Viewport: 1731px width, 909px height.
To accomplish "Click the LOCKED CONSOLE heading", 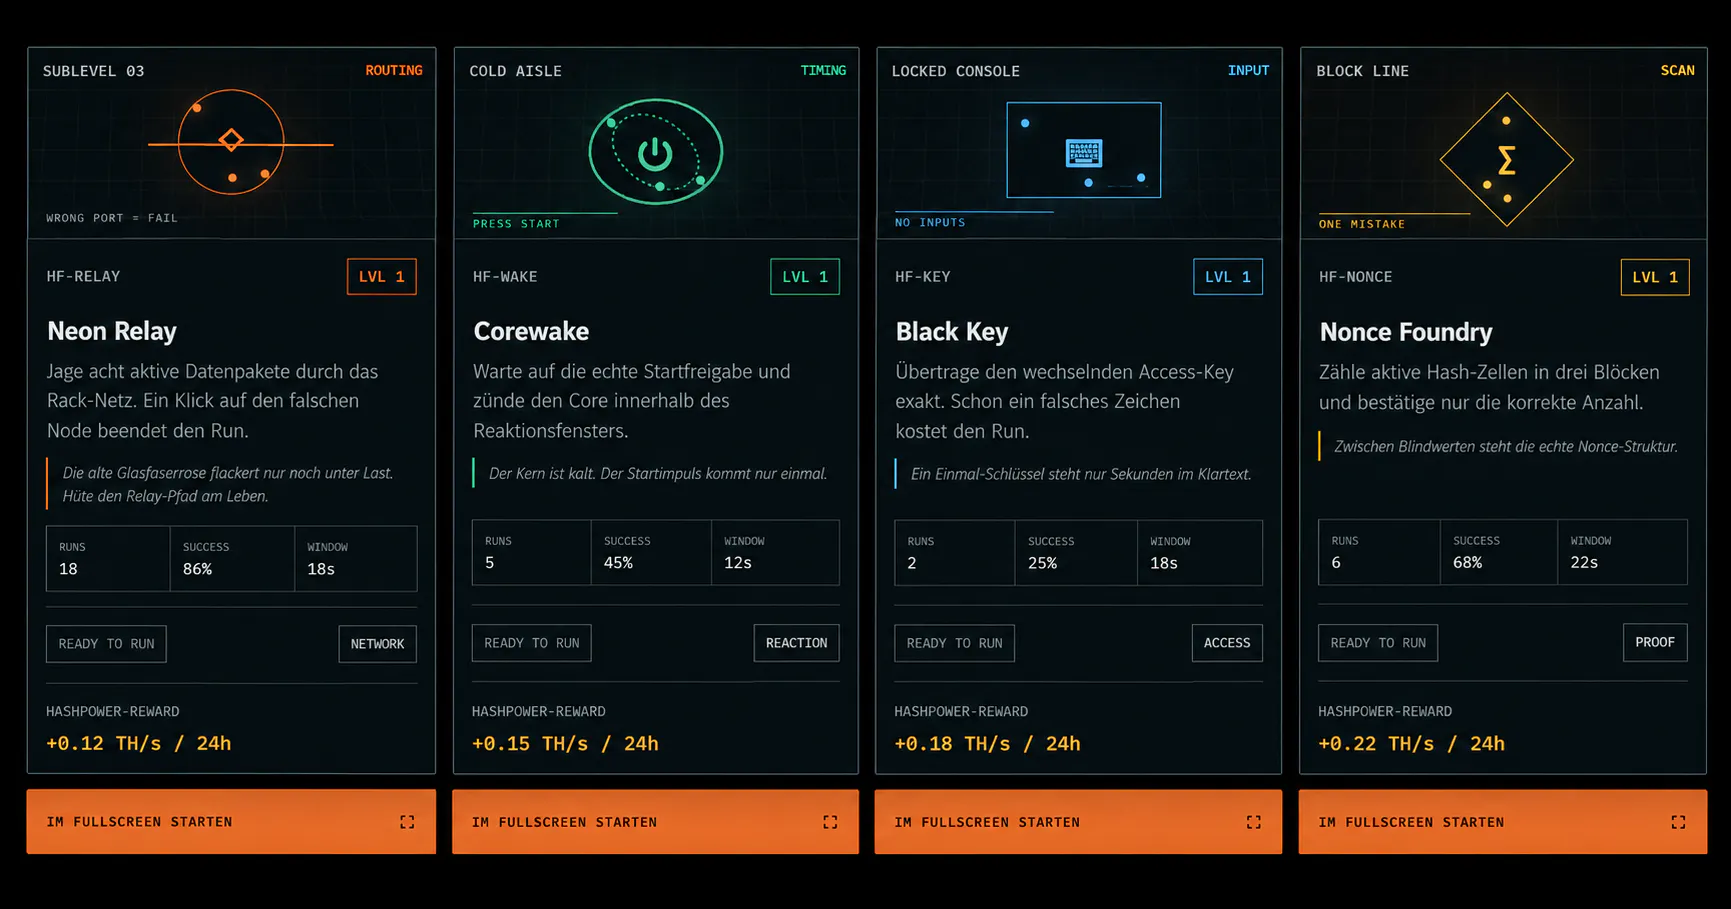I will [x=956, y=71].
